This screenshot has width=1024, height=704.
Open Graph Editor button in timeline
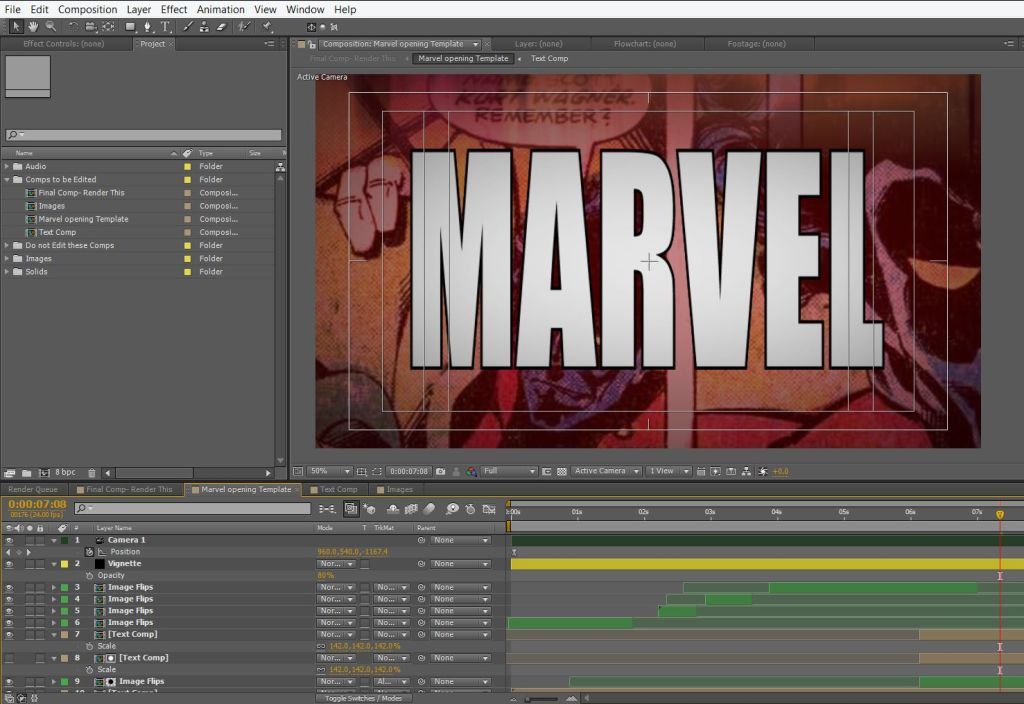[x=488, y=509]
